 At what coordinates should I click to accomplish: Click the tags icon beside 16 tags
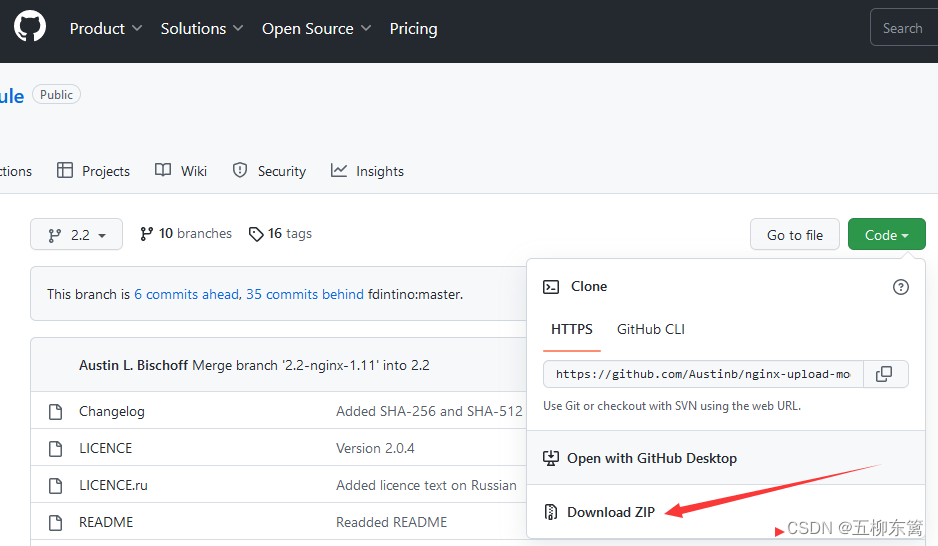[256, 234]
